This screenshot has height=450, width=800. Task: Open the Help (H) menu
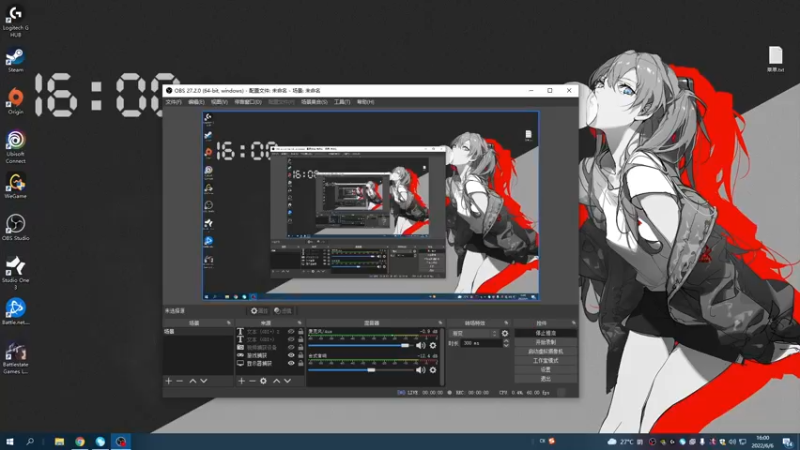point(365,102)
